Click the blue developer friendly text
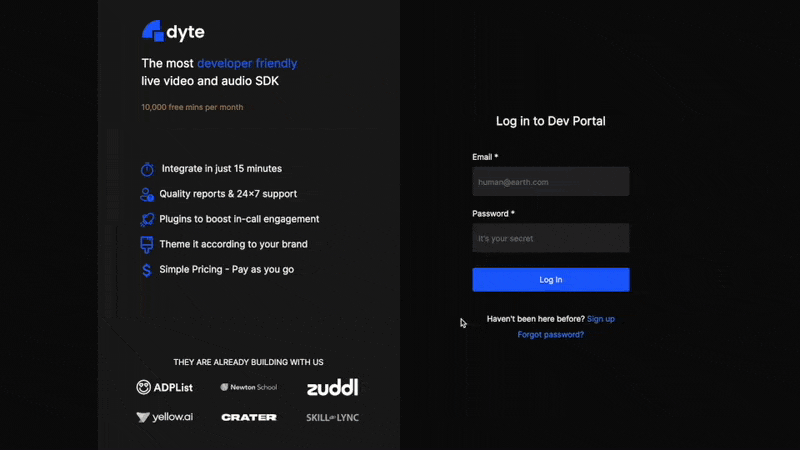The image size is (800, 450). click(247, 63)
